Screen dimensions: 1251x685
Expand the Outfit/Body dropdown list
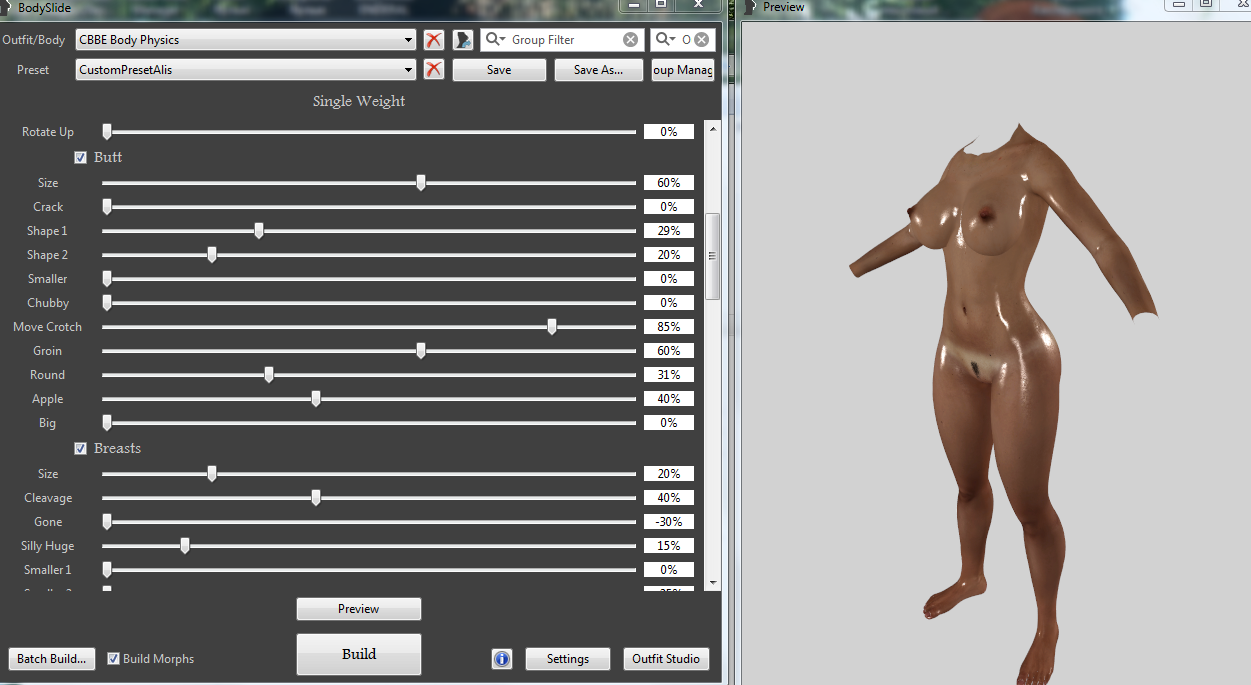(x=408, y=40)
